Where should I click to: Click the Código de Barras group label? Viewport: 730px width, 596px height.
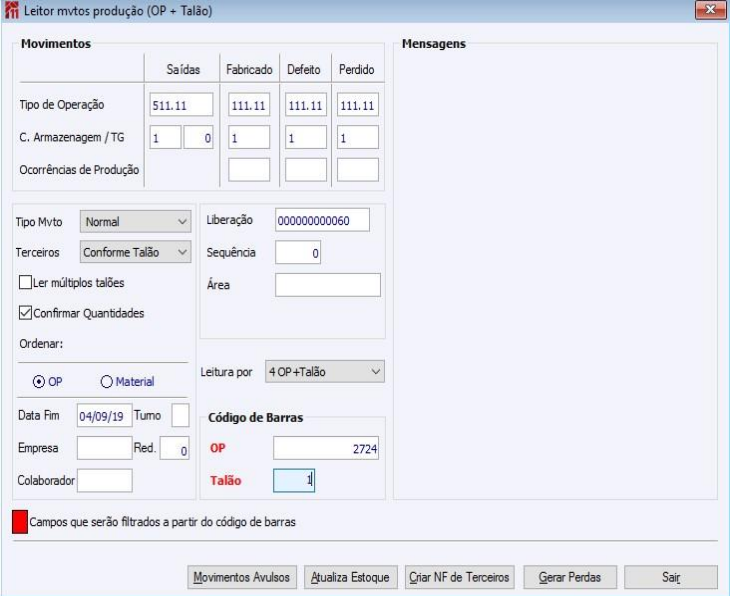pos(256,417)
